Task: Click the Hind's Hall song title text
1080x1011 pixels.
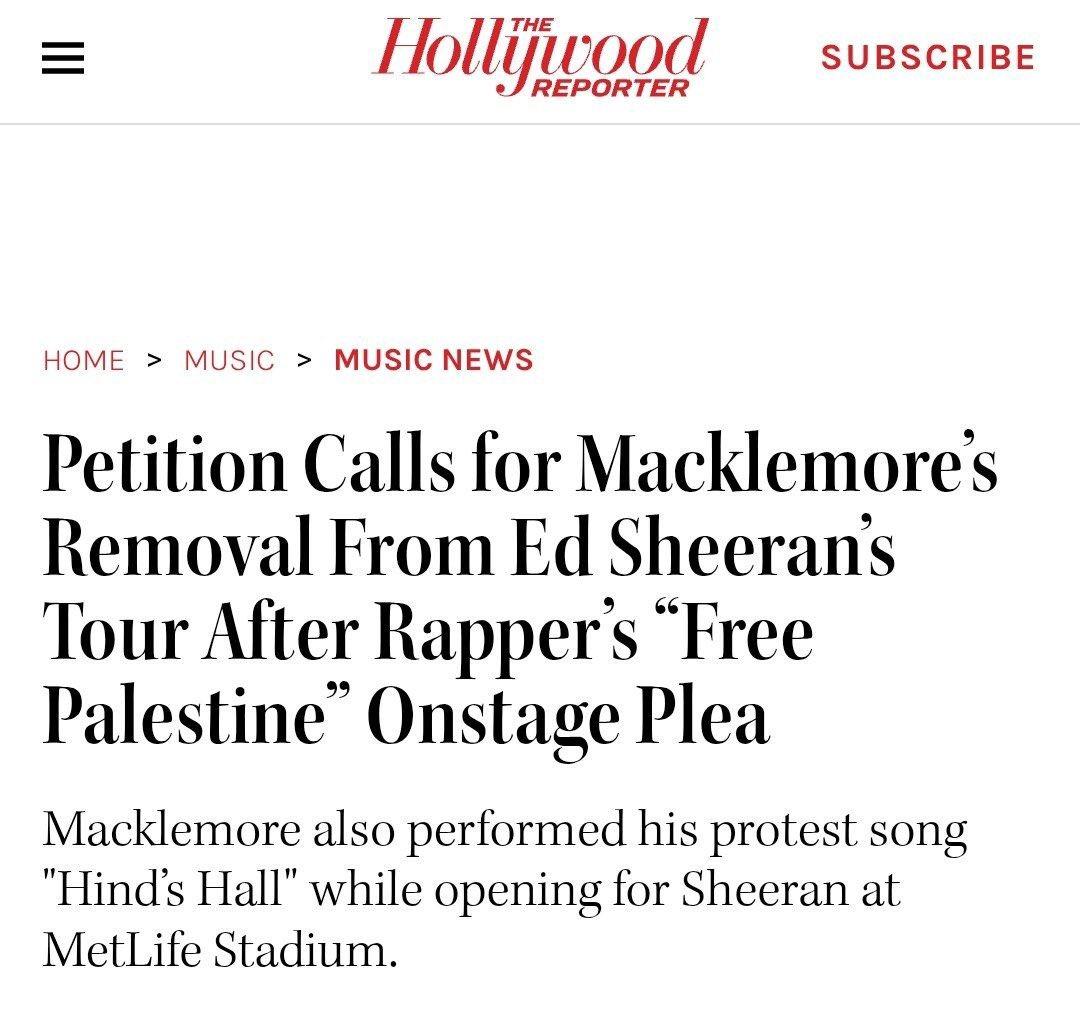Action: (x=169, y=889)
